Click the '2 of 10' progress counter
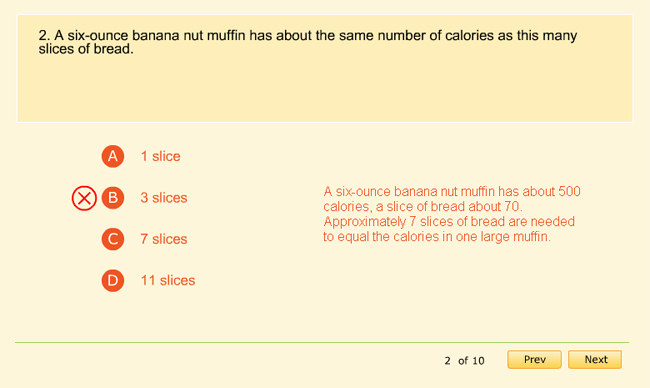Screen dimensions: 650x388 click(464, 361)
